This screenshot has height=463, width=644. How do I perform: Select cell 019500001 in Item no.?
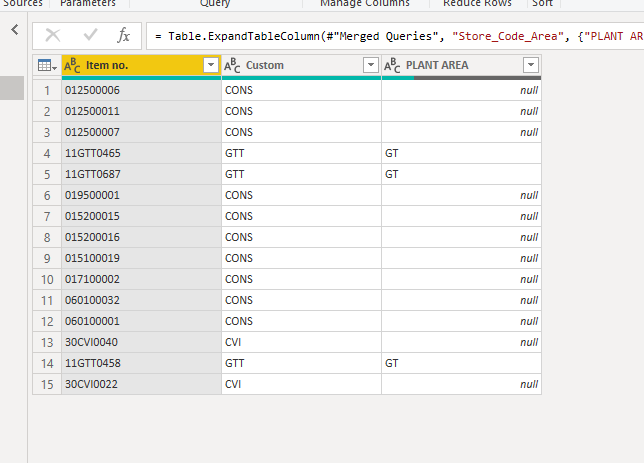(x=141, y=195)
